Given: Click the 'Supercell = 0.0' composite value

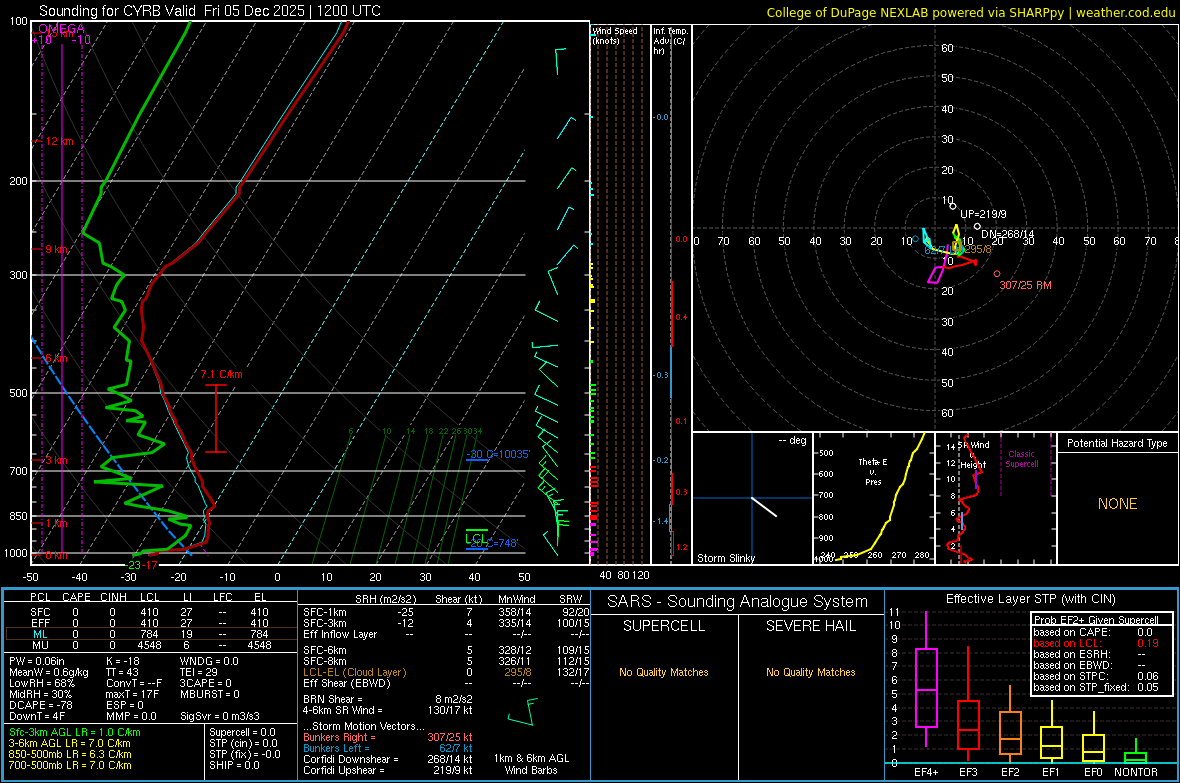Looking at the screenshot, I should point(242,732).
